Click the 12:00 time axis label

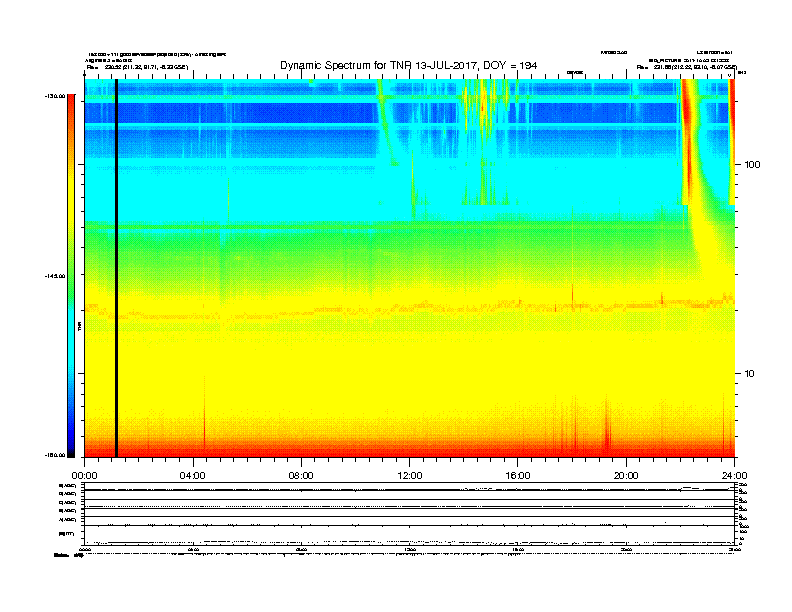pyautogui.click(x=410, y=476)
